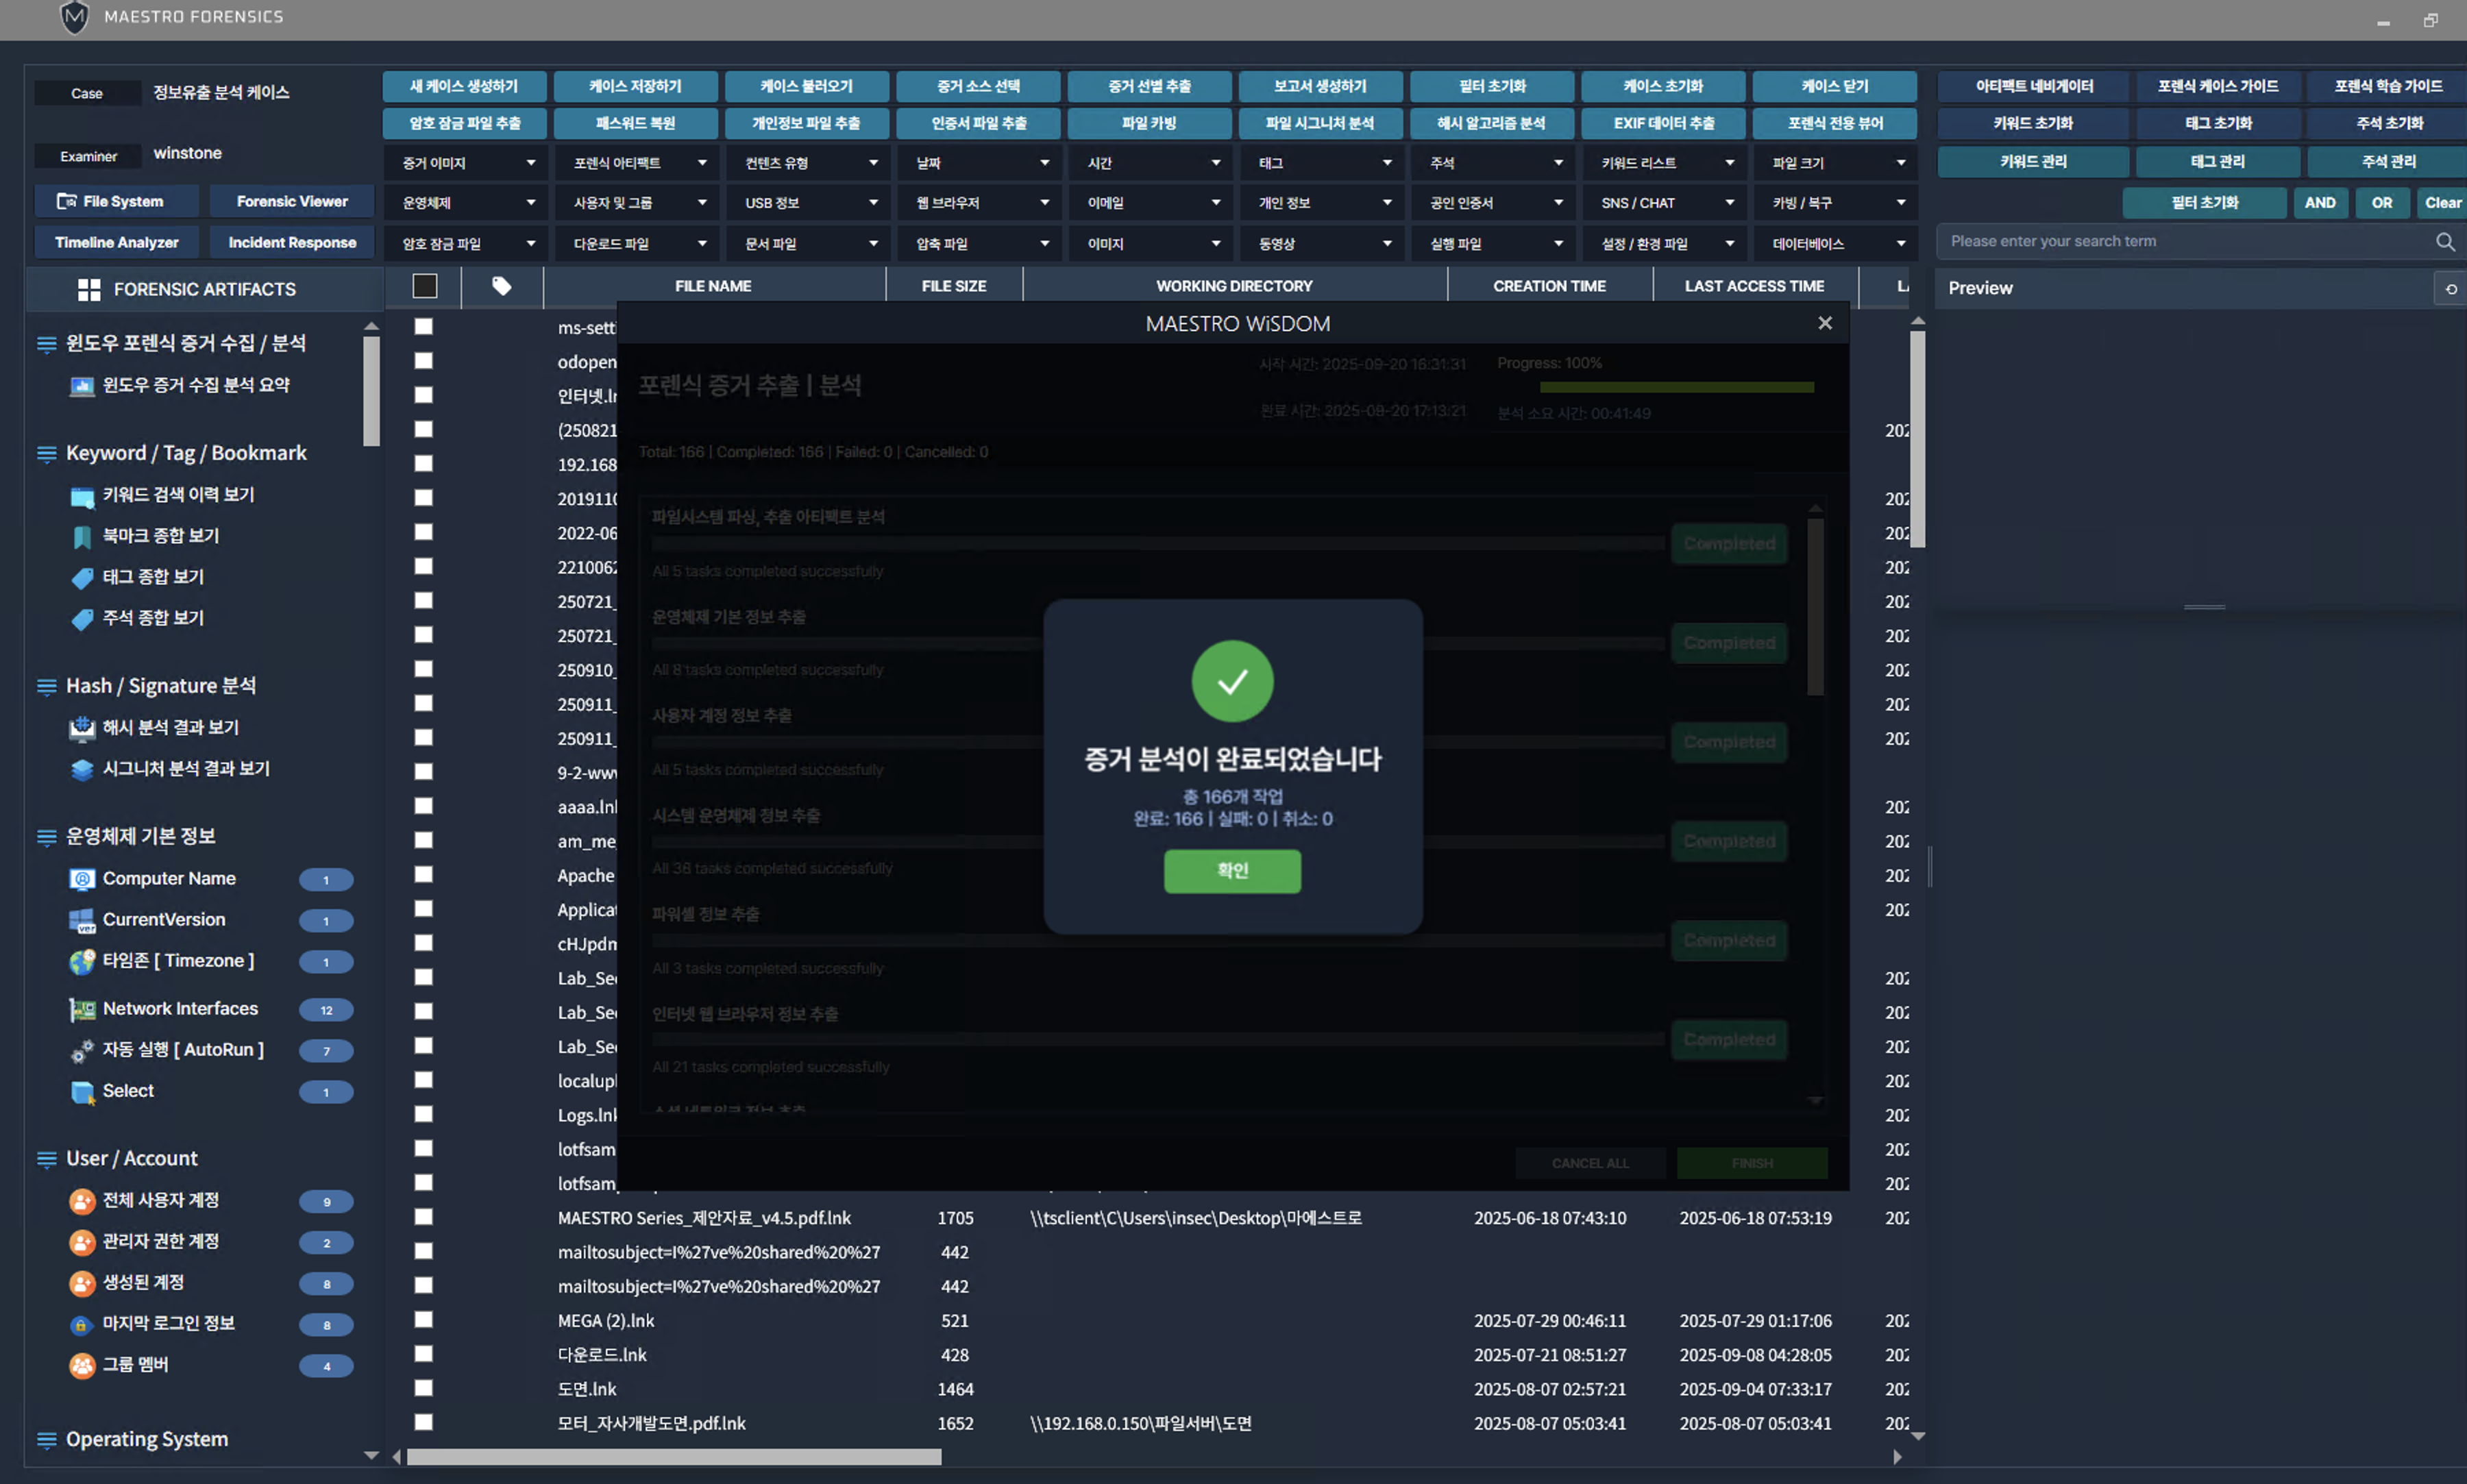Collapse the Hash / Signature 분석 section
The height and width of the screenshot is (1484, 2467).
46,686
